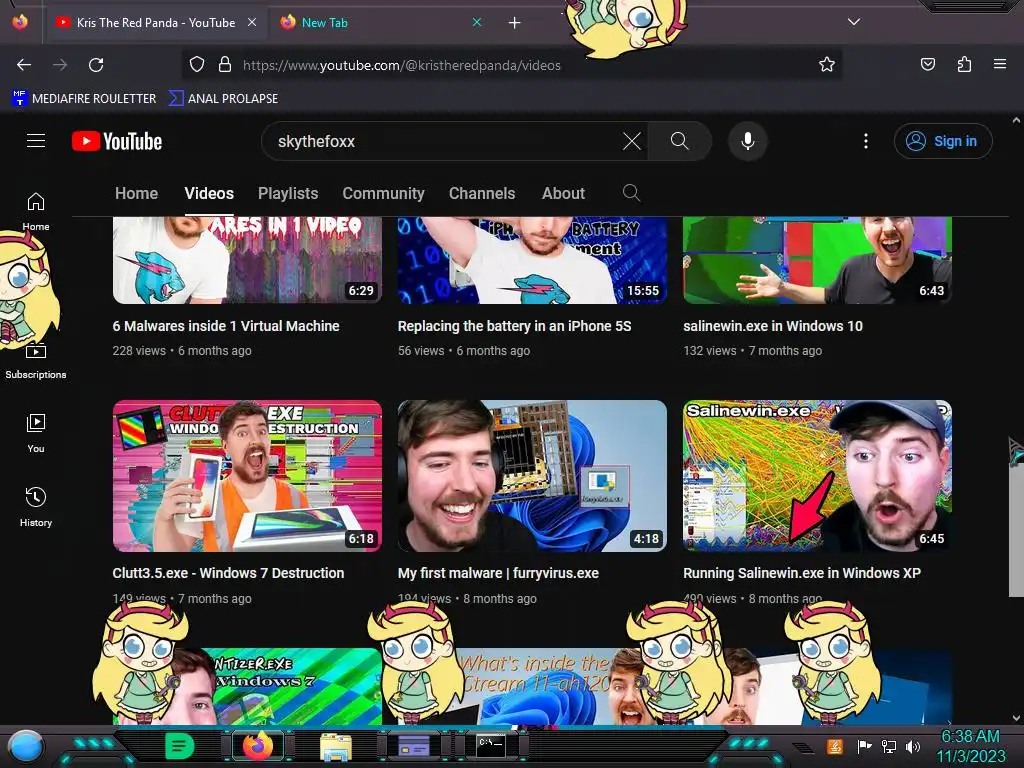Click the Firefox taskbar icon
1024x768 pixels.
point(258,746)
